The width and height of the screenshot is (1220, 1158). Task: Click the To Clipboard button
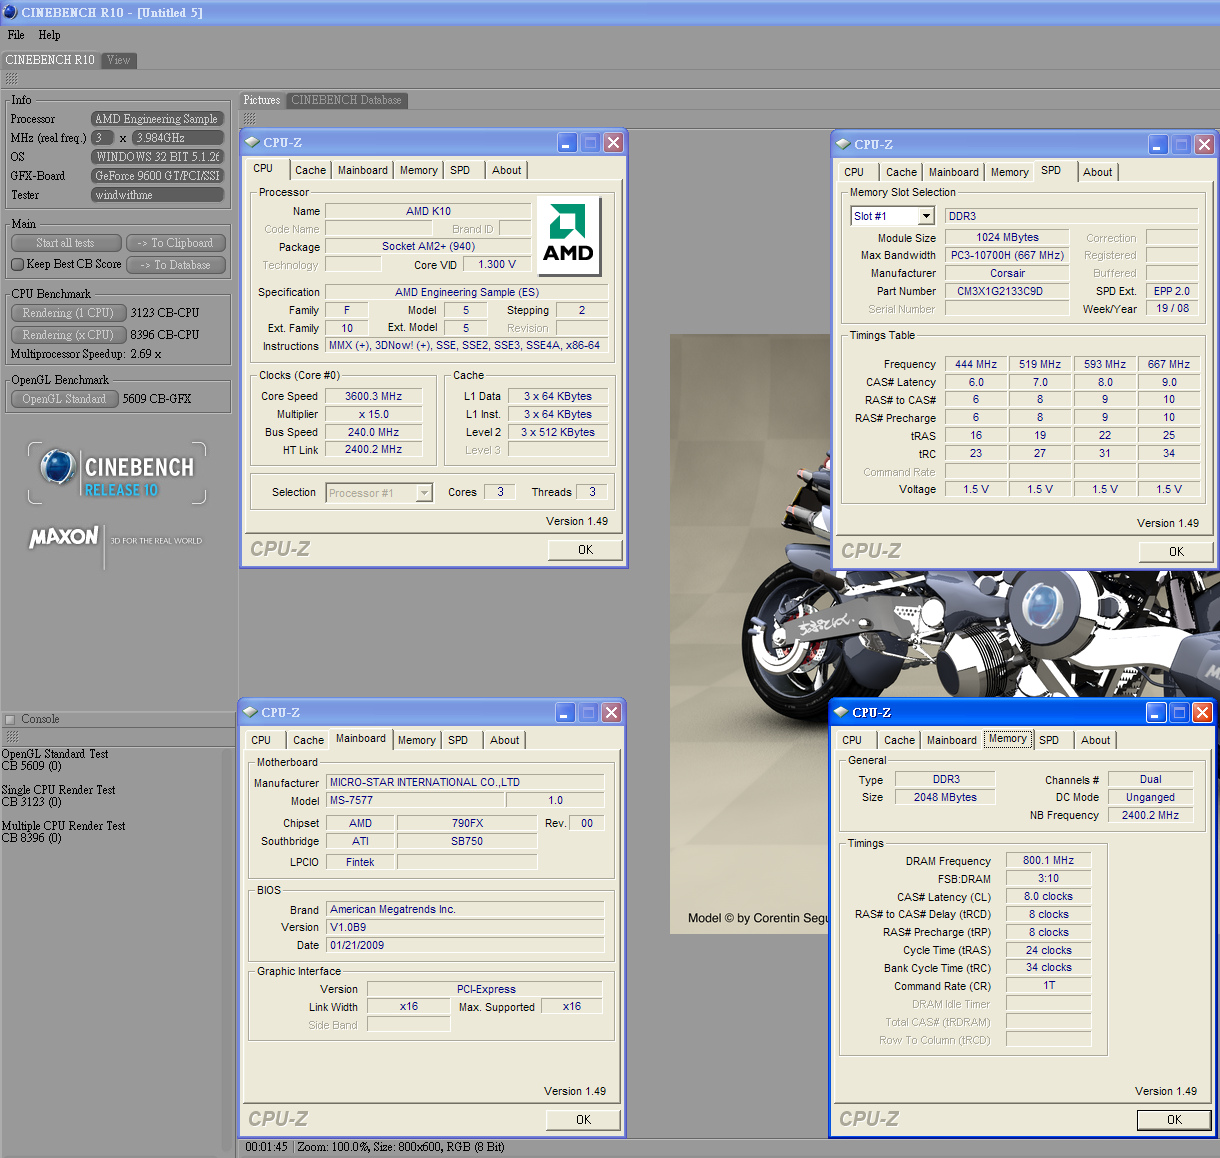point(176,243)
